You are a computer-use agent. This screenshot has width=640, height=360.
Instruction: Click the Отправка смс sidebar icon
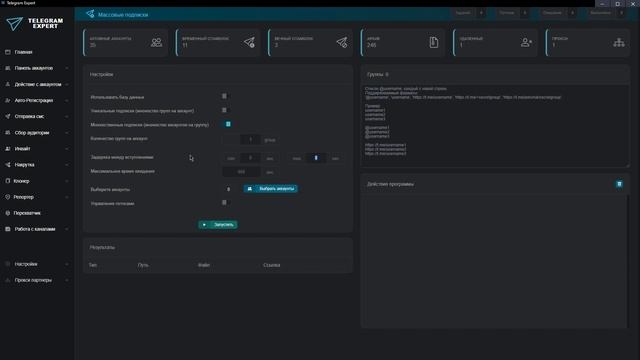pyautogui.click(x=8, y=116)
